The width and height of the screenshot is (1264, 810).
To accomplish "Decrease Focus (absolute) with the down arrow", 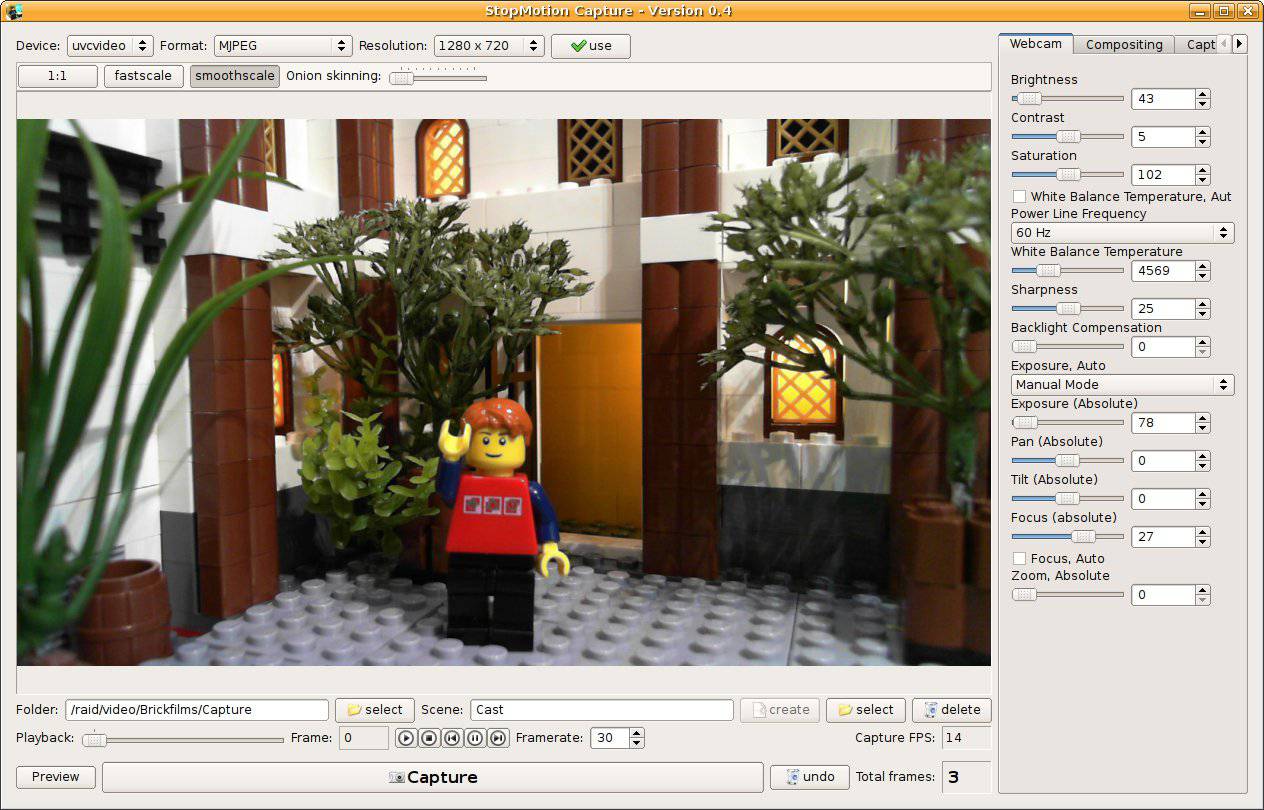I will pos(1202,542).
